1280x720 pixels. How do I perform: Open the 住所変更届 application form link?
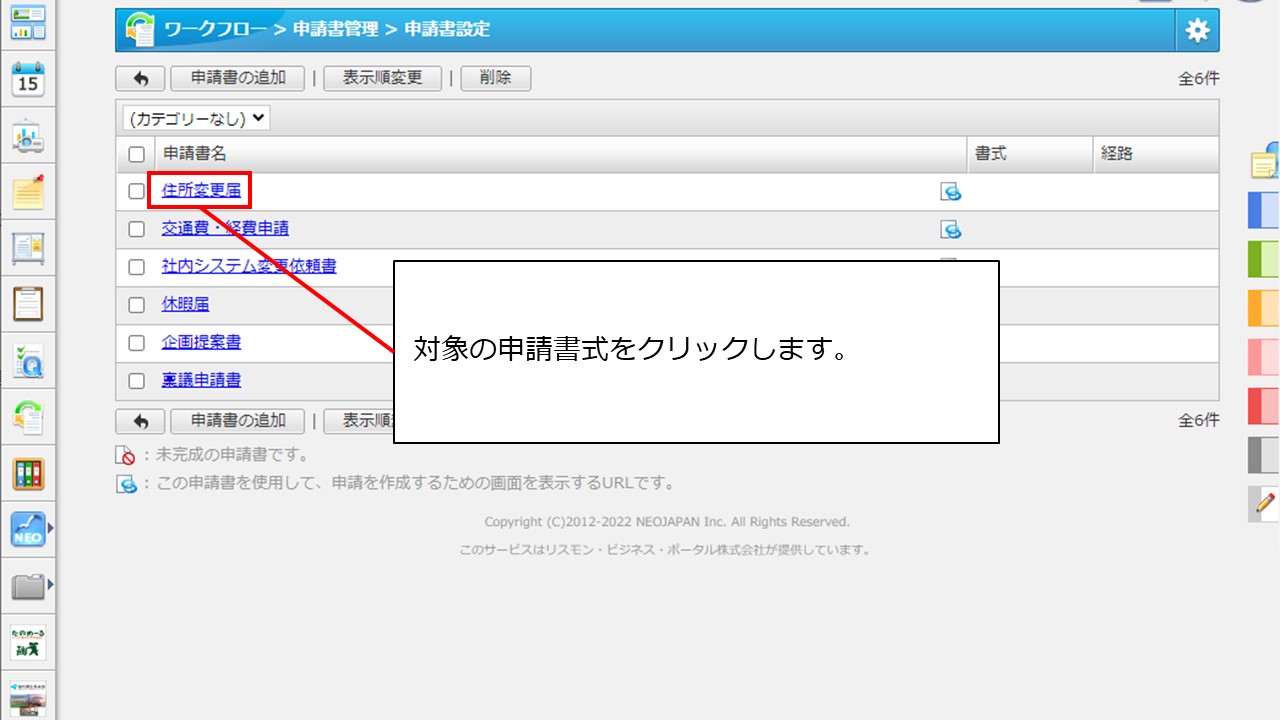[x=201, y=191]
